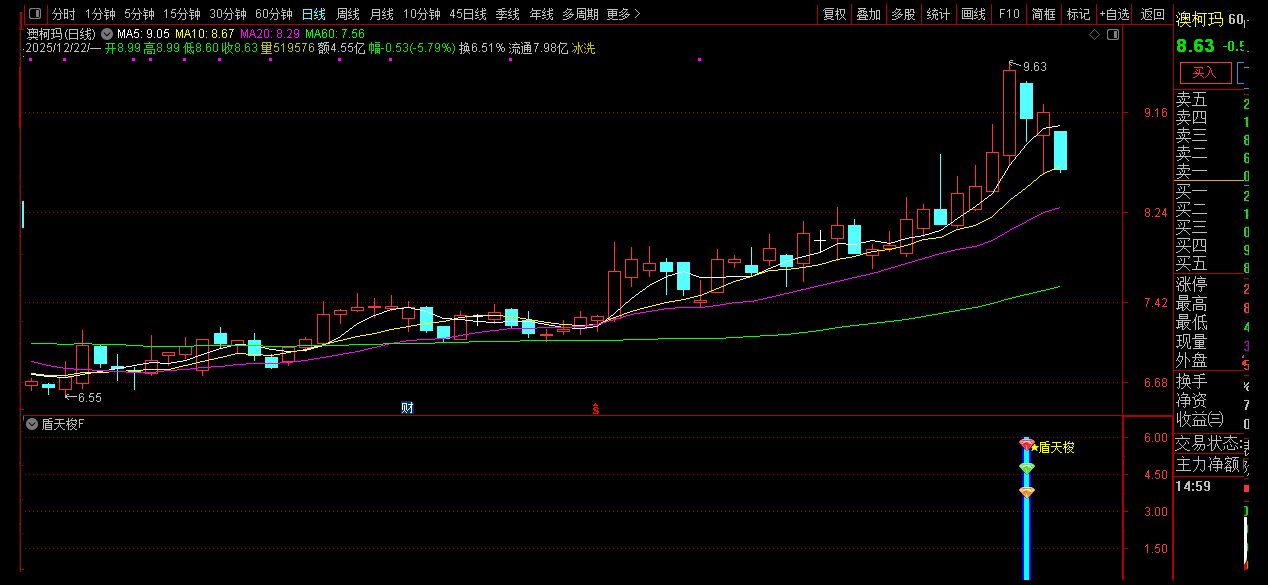Open the MA indicator dropdown arrow beside 奥柯玛(日线)
Viewport: 1268px width, 585px height.
[x=107, y=34]
